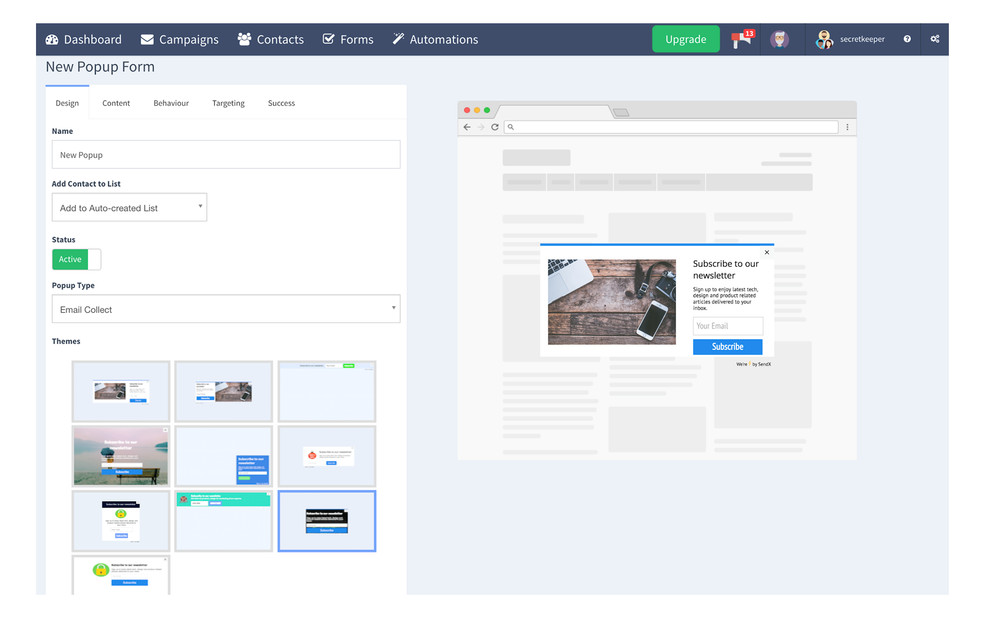This screenshot has height=617, width=1000.
Task: Toggle the Active status switch
Action: click(76, 259)
